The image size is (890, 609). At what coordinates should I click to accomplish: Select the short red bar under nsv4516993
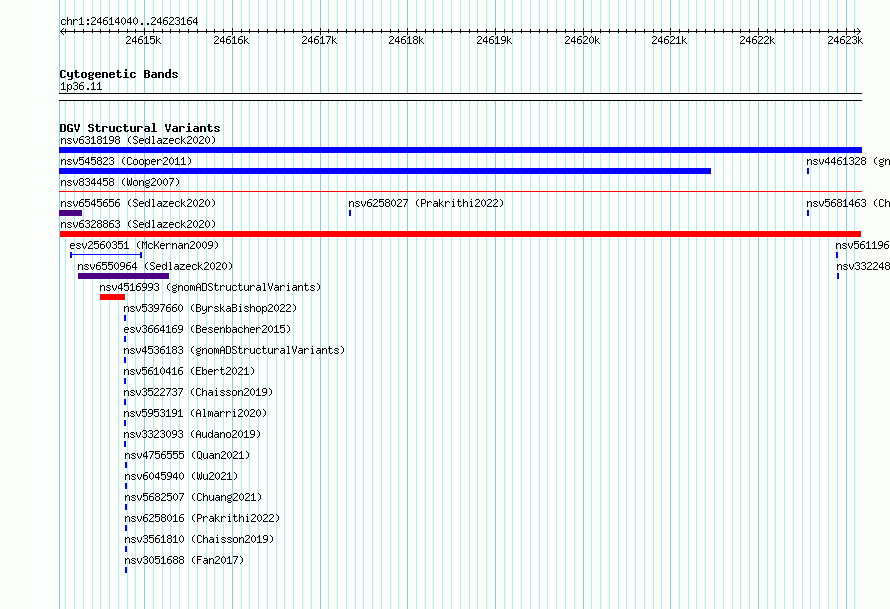point(112,297)
